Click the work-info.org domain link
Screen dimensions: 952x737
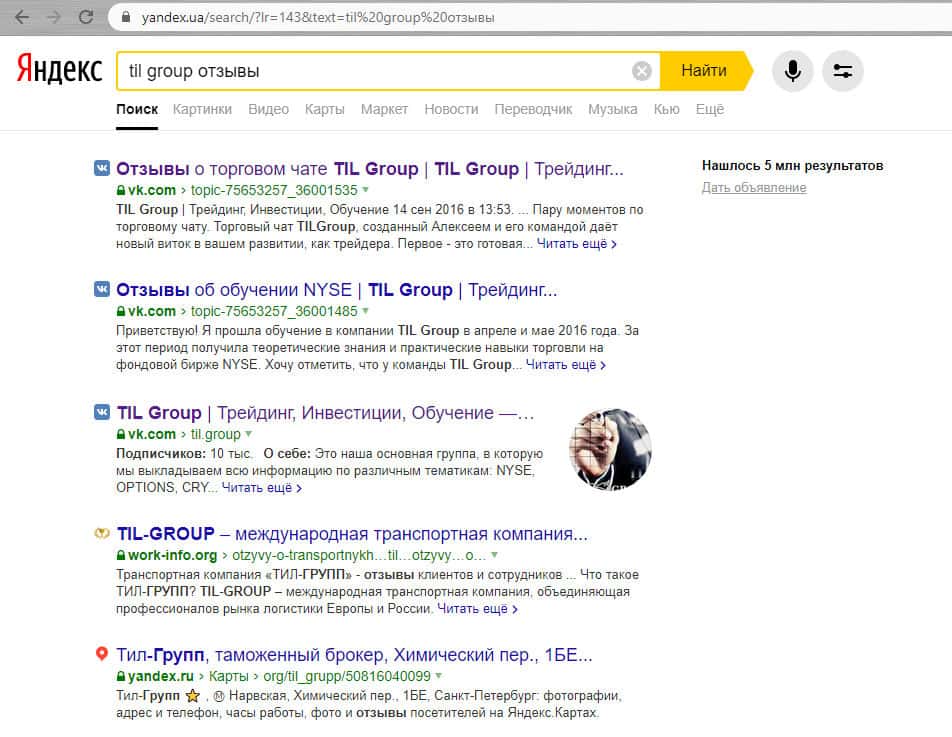(x=172, y=555)
